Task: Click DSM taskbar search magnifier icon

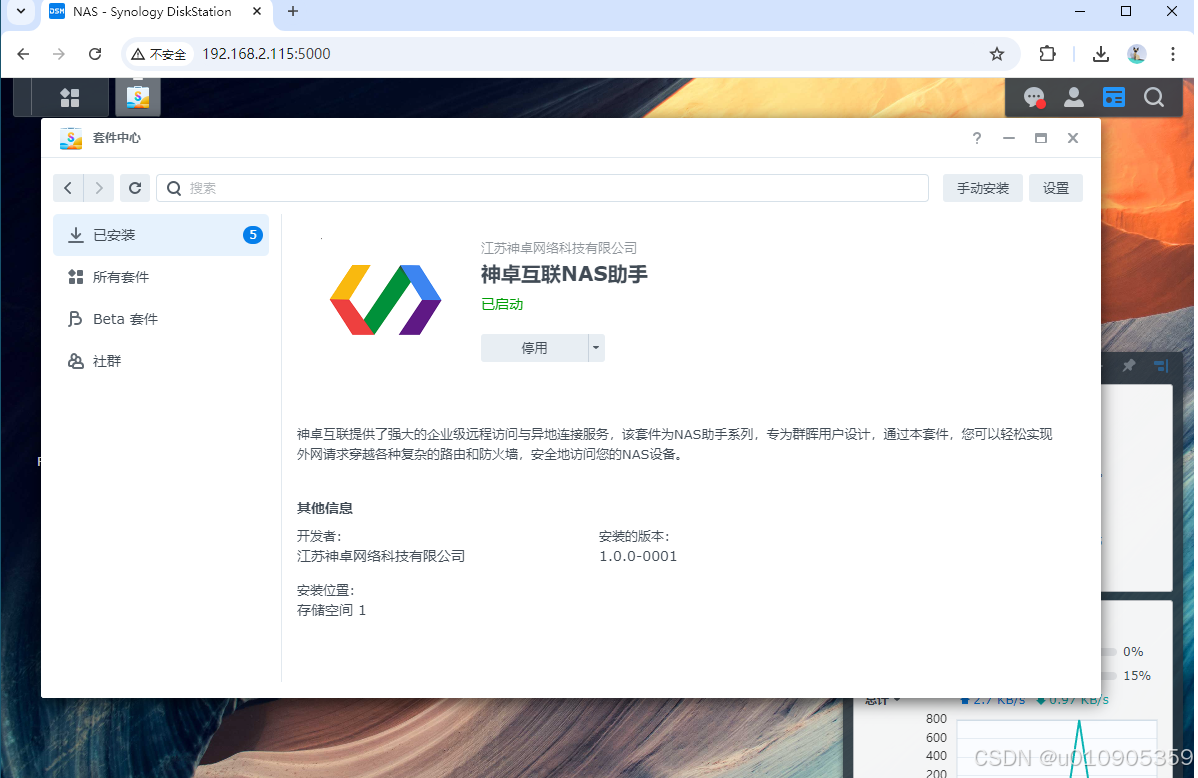Action: [1154, 97]
